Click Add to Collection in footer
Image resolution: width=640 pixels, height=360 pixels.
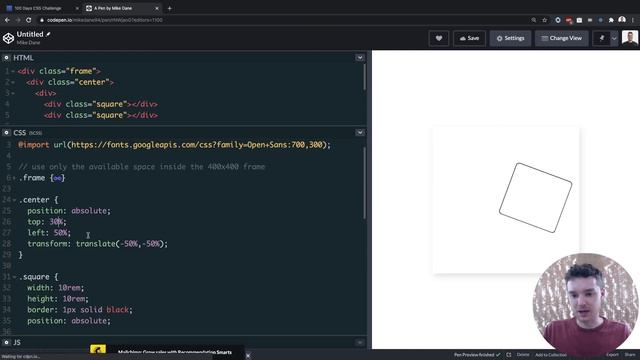(x=551, y=355)
